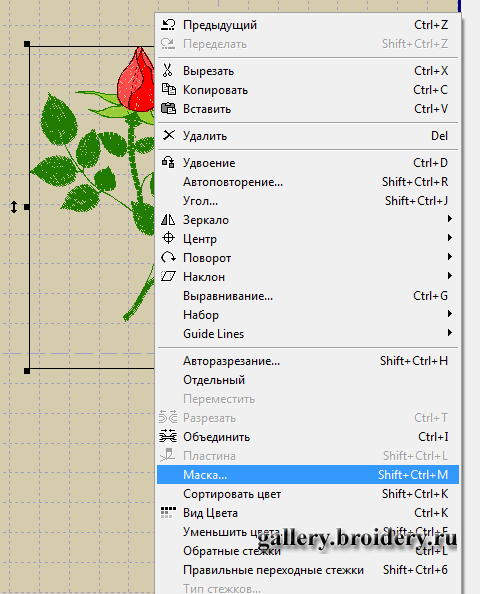Expand the Наклон submenu arrow

(x=450, y=275)
